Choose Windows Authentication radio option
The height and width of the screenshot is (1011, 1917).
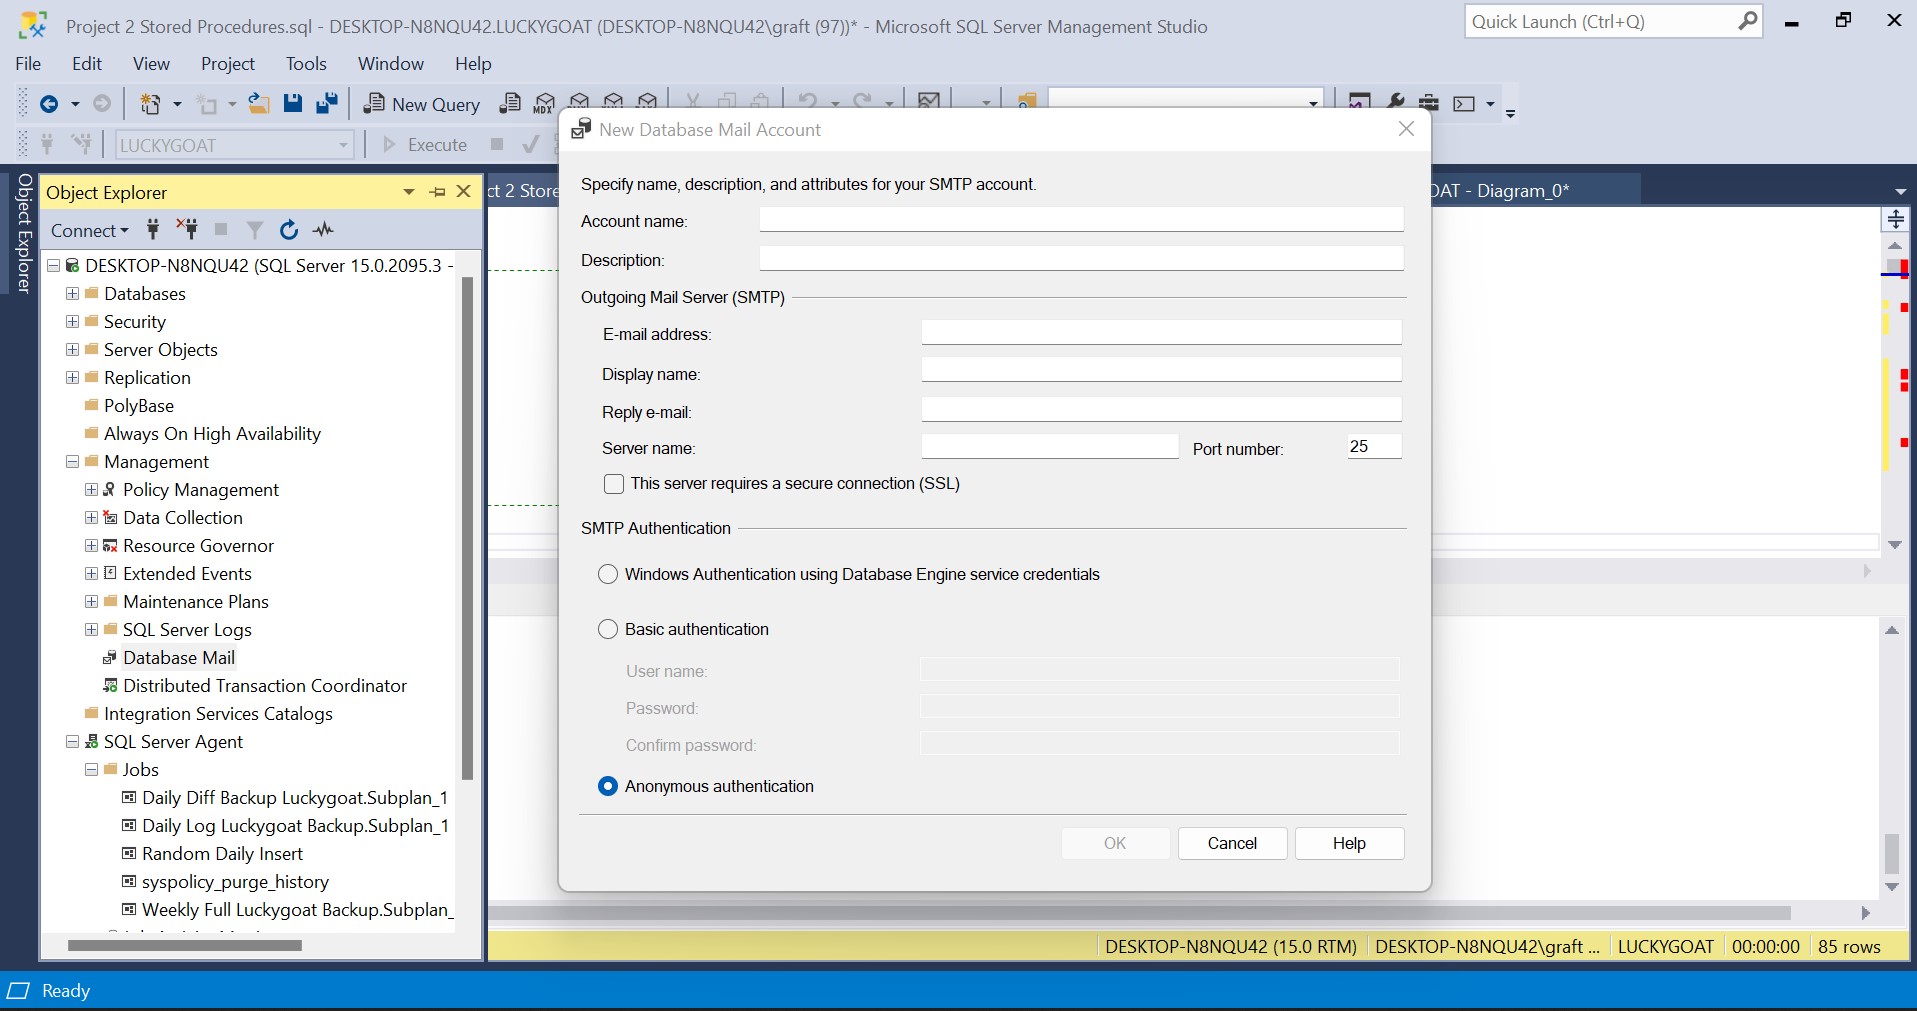[608, 574]
